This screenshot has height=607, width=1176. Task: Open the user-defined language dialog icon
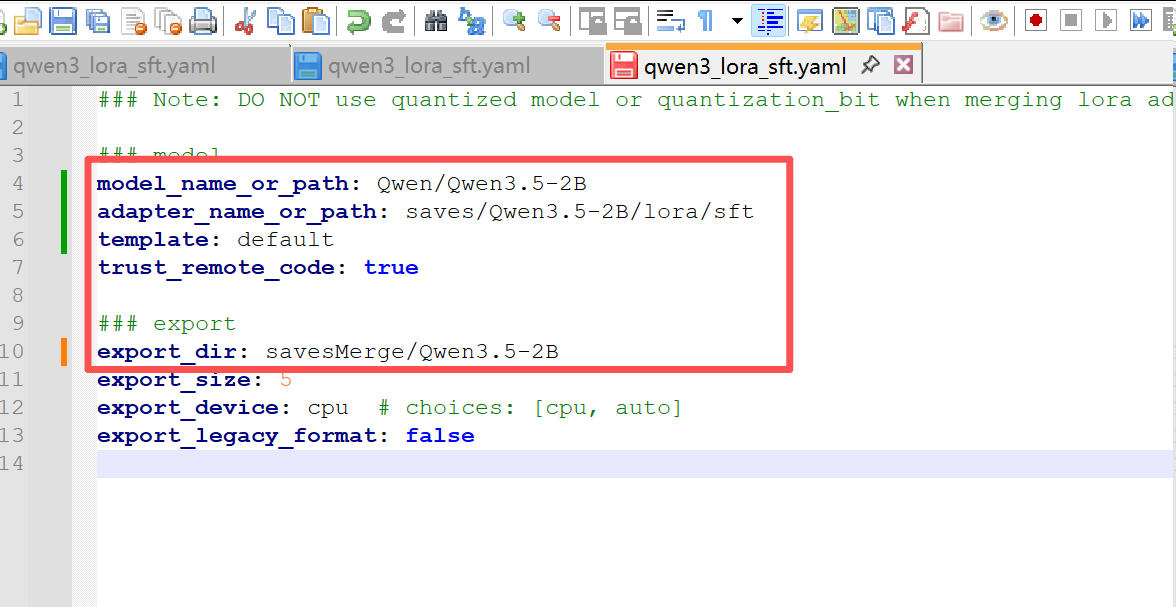tap(810, 20)
